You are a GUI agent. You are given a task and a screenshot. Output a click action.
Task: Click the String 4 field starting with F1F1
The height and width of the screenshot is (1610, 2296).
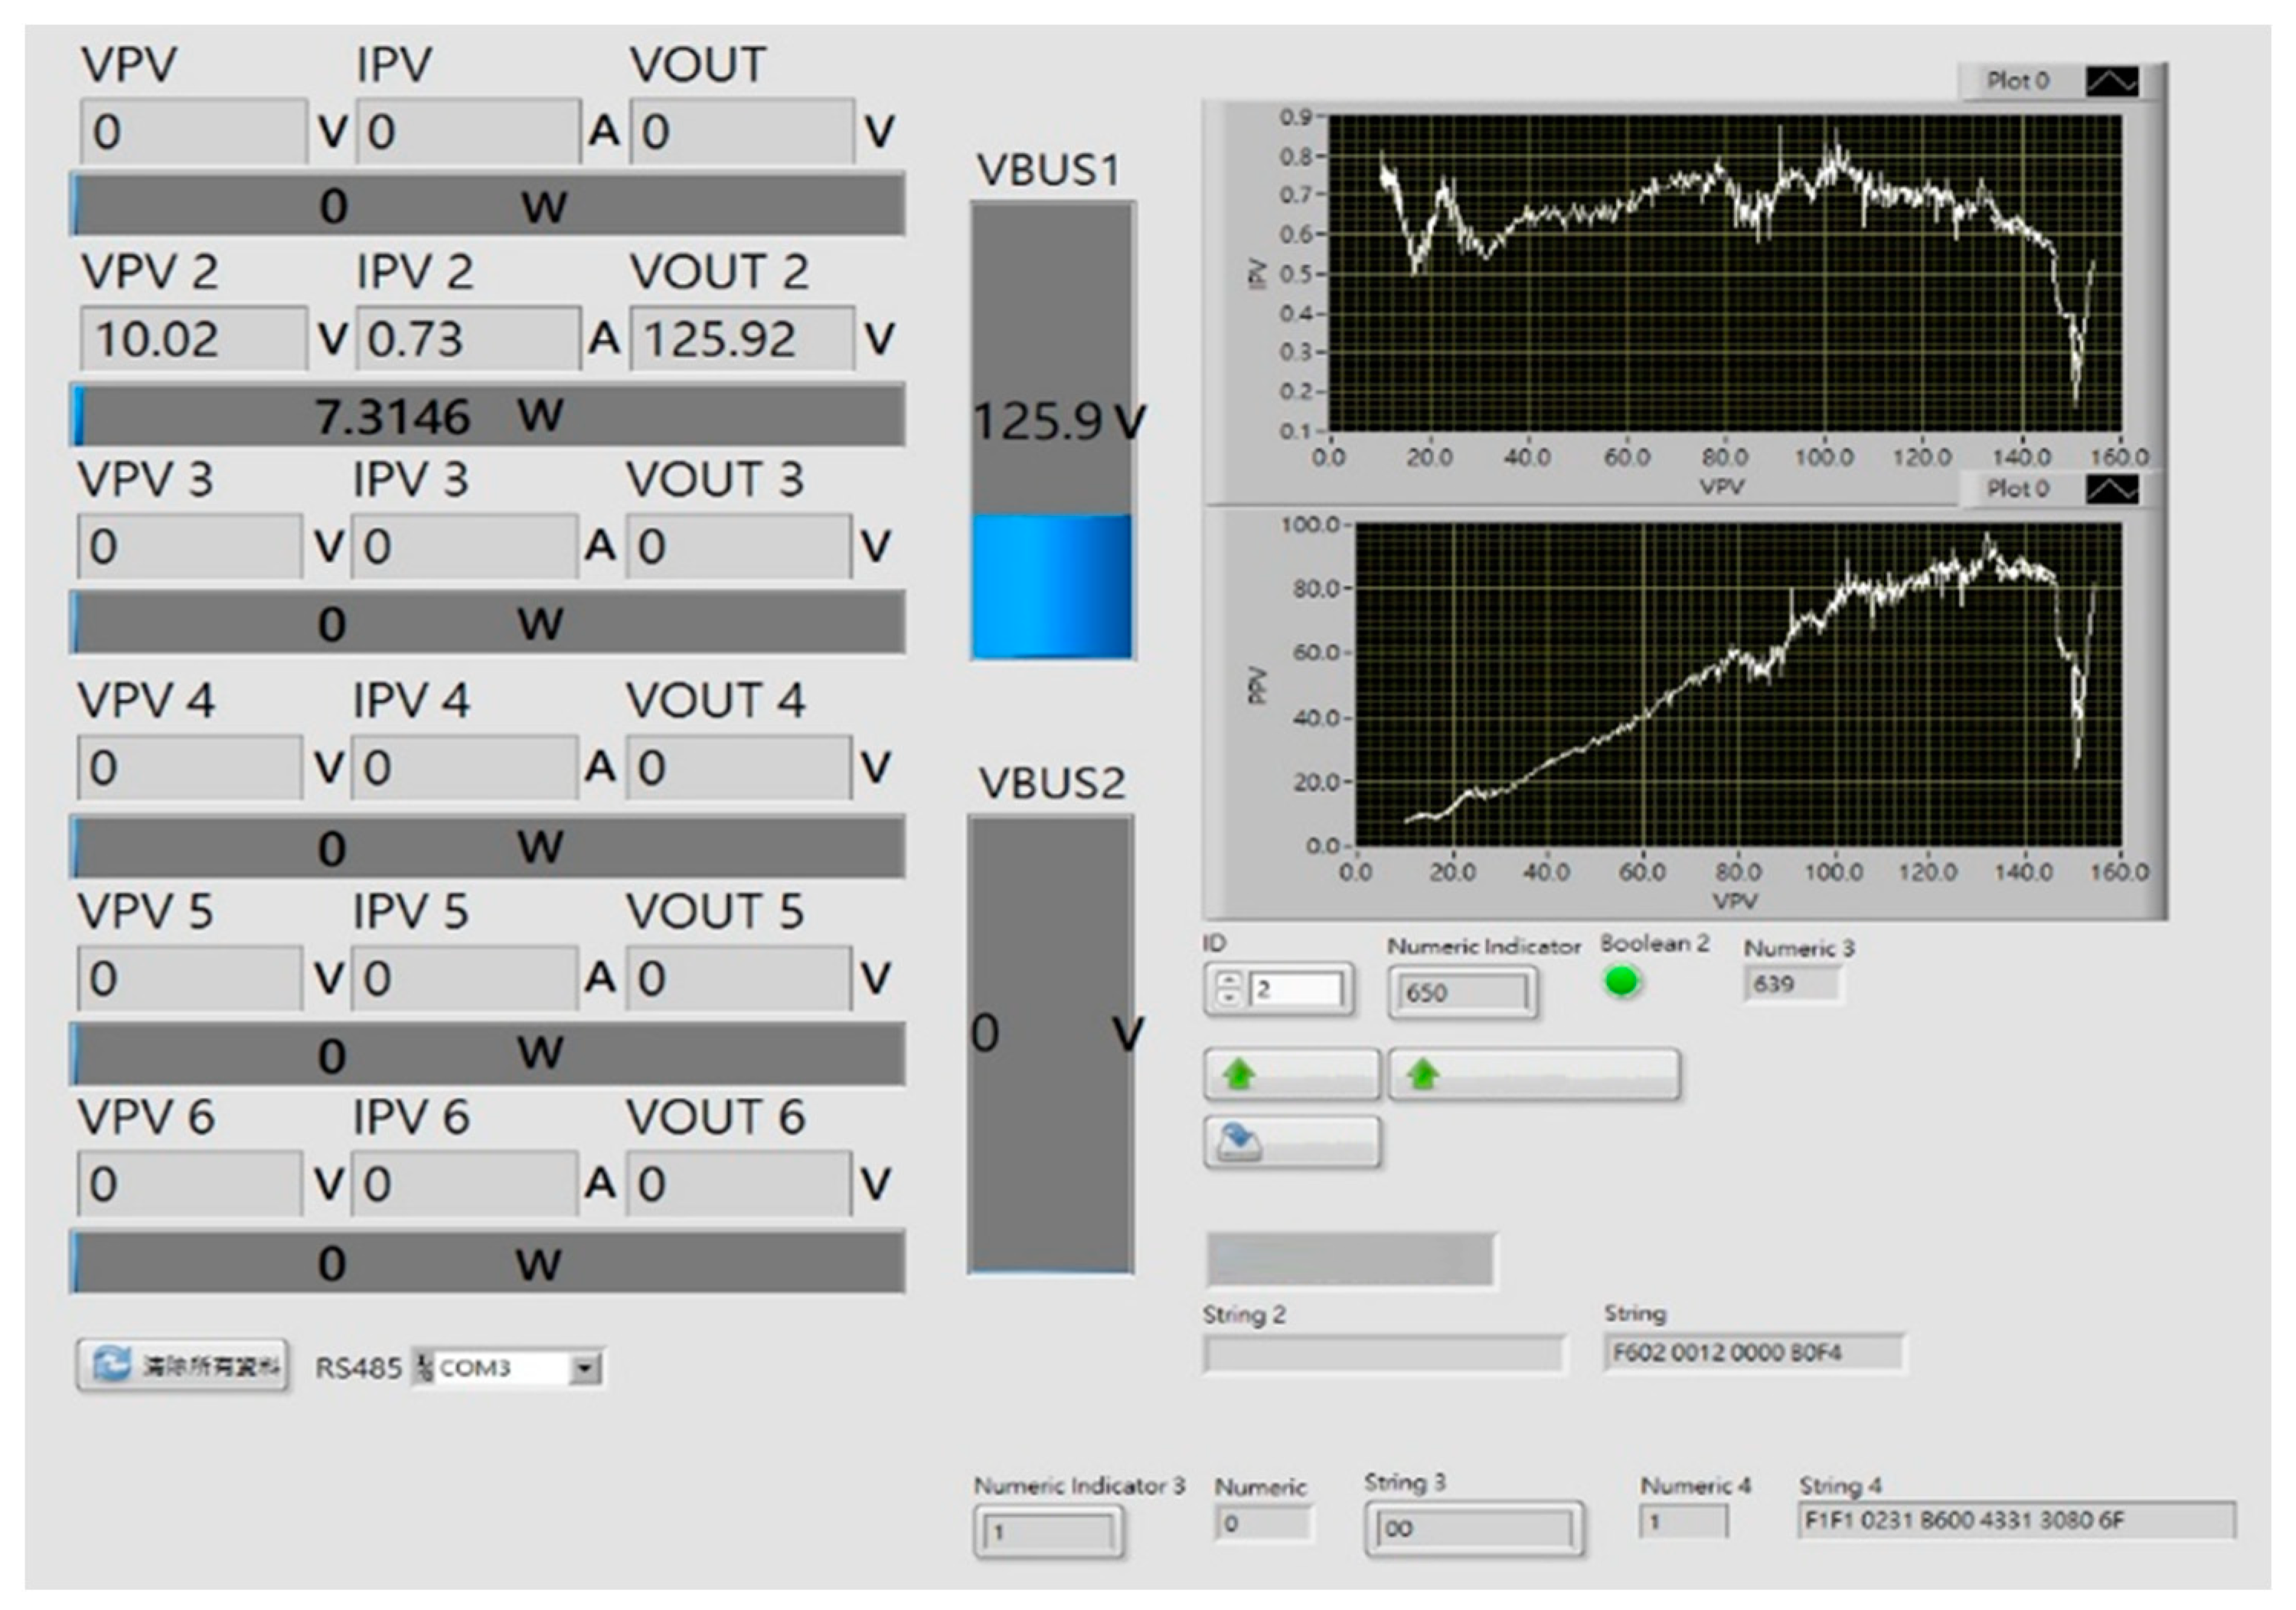(2016, 1521)
